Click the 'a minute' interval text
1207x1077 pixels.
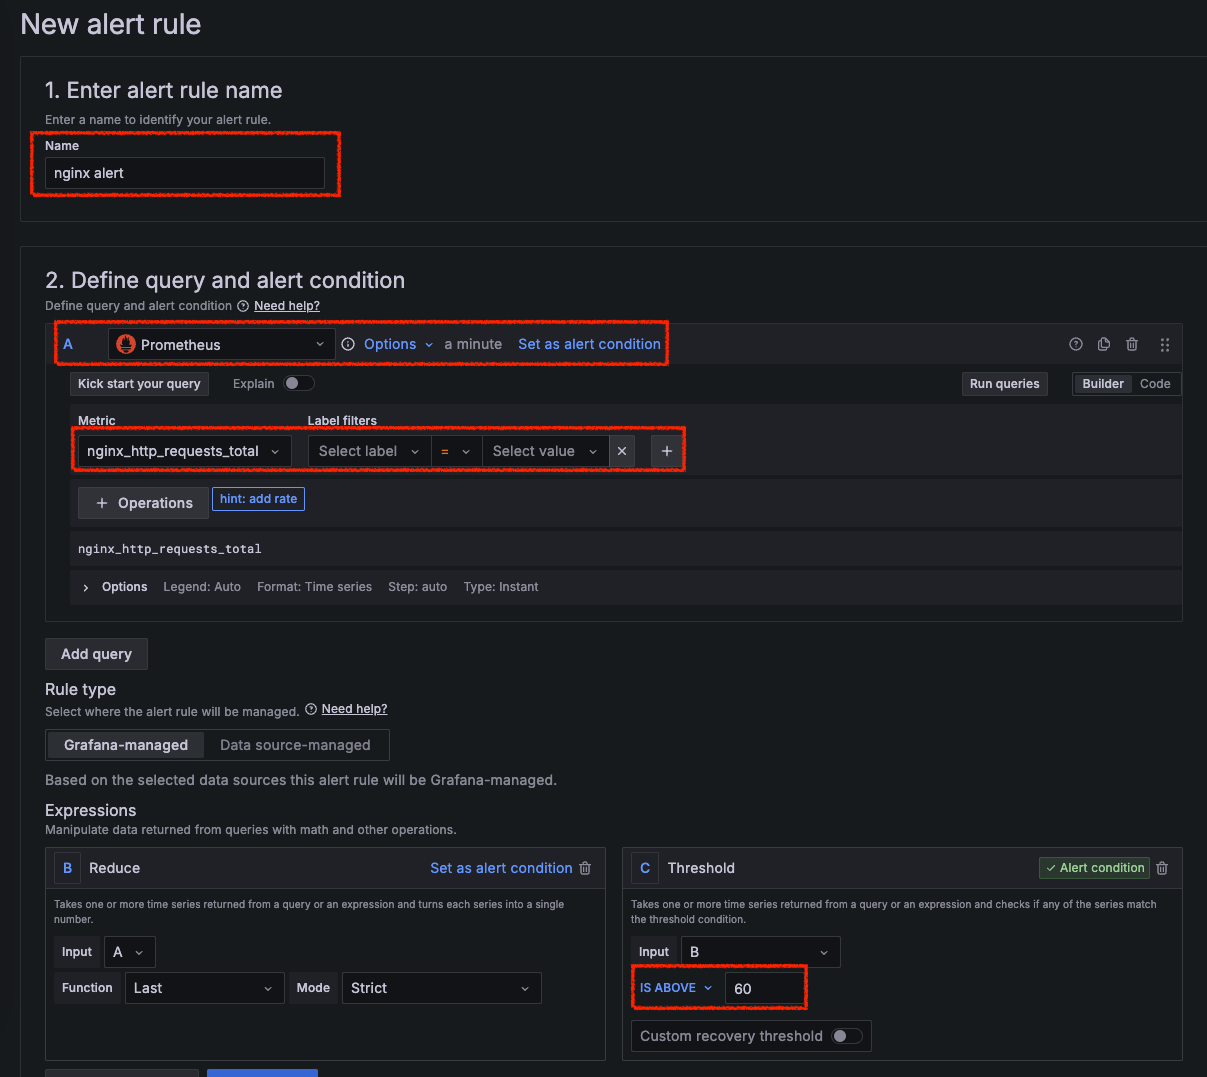(x=473, y=344)
